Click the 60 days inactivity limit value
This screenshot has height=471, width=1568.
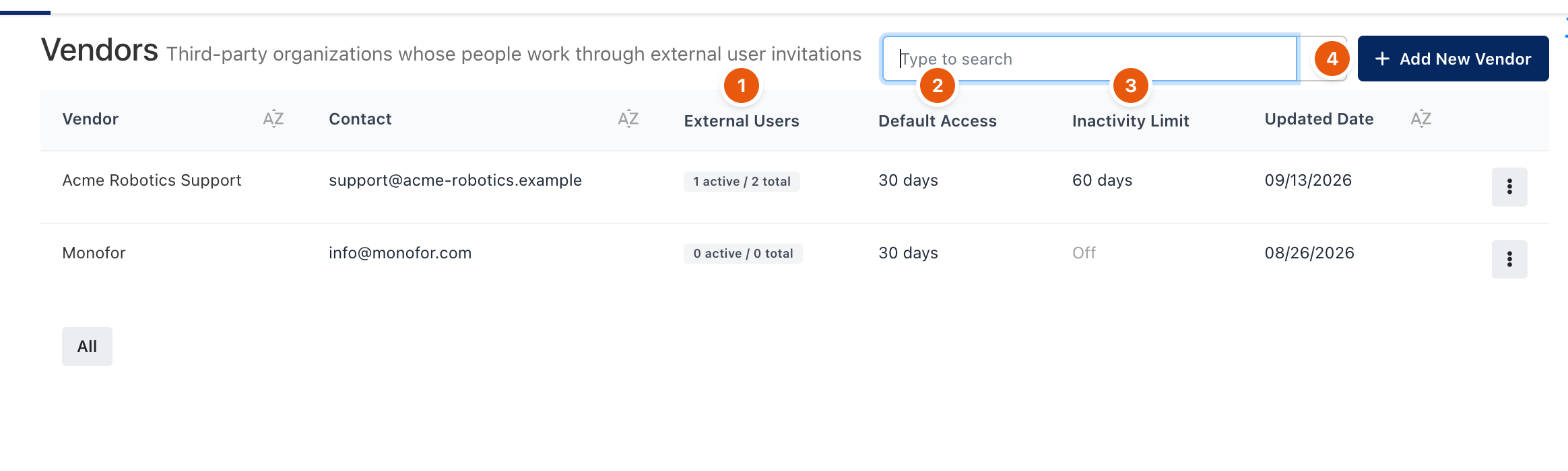tap(1102, 181)
